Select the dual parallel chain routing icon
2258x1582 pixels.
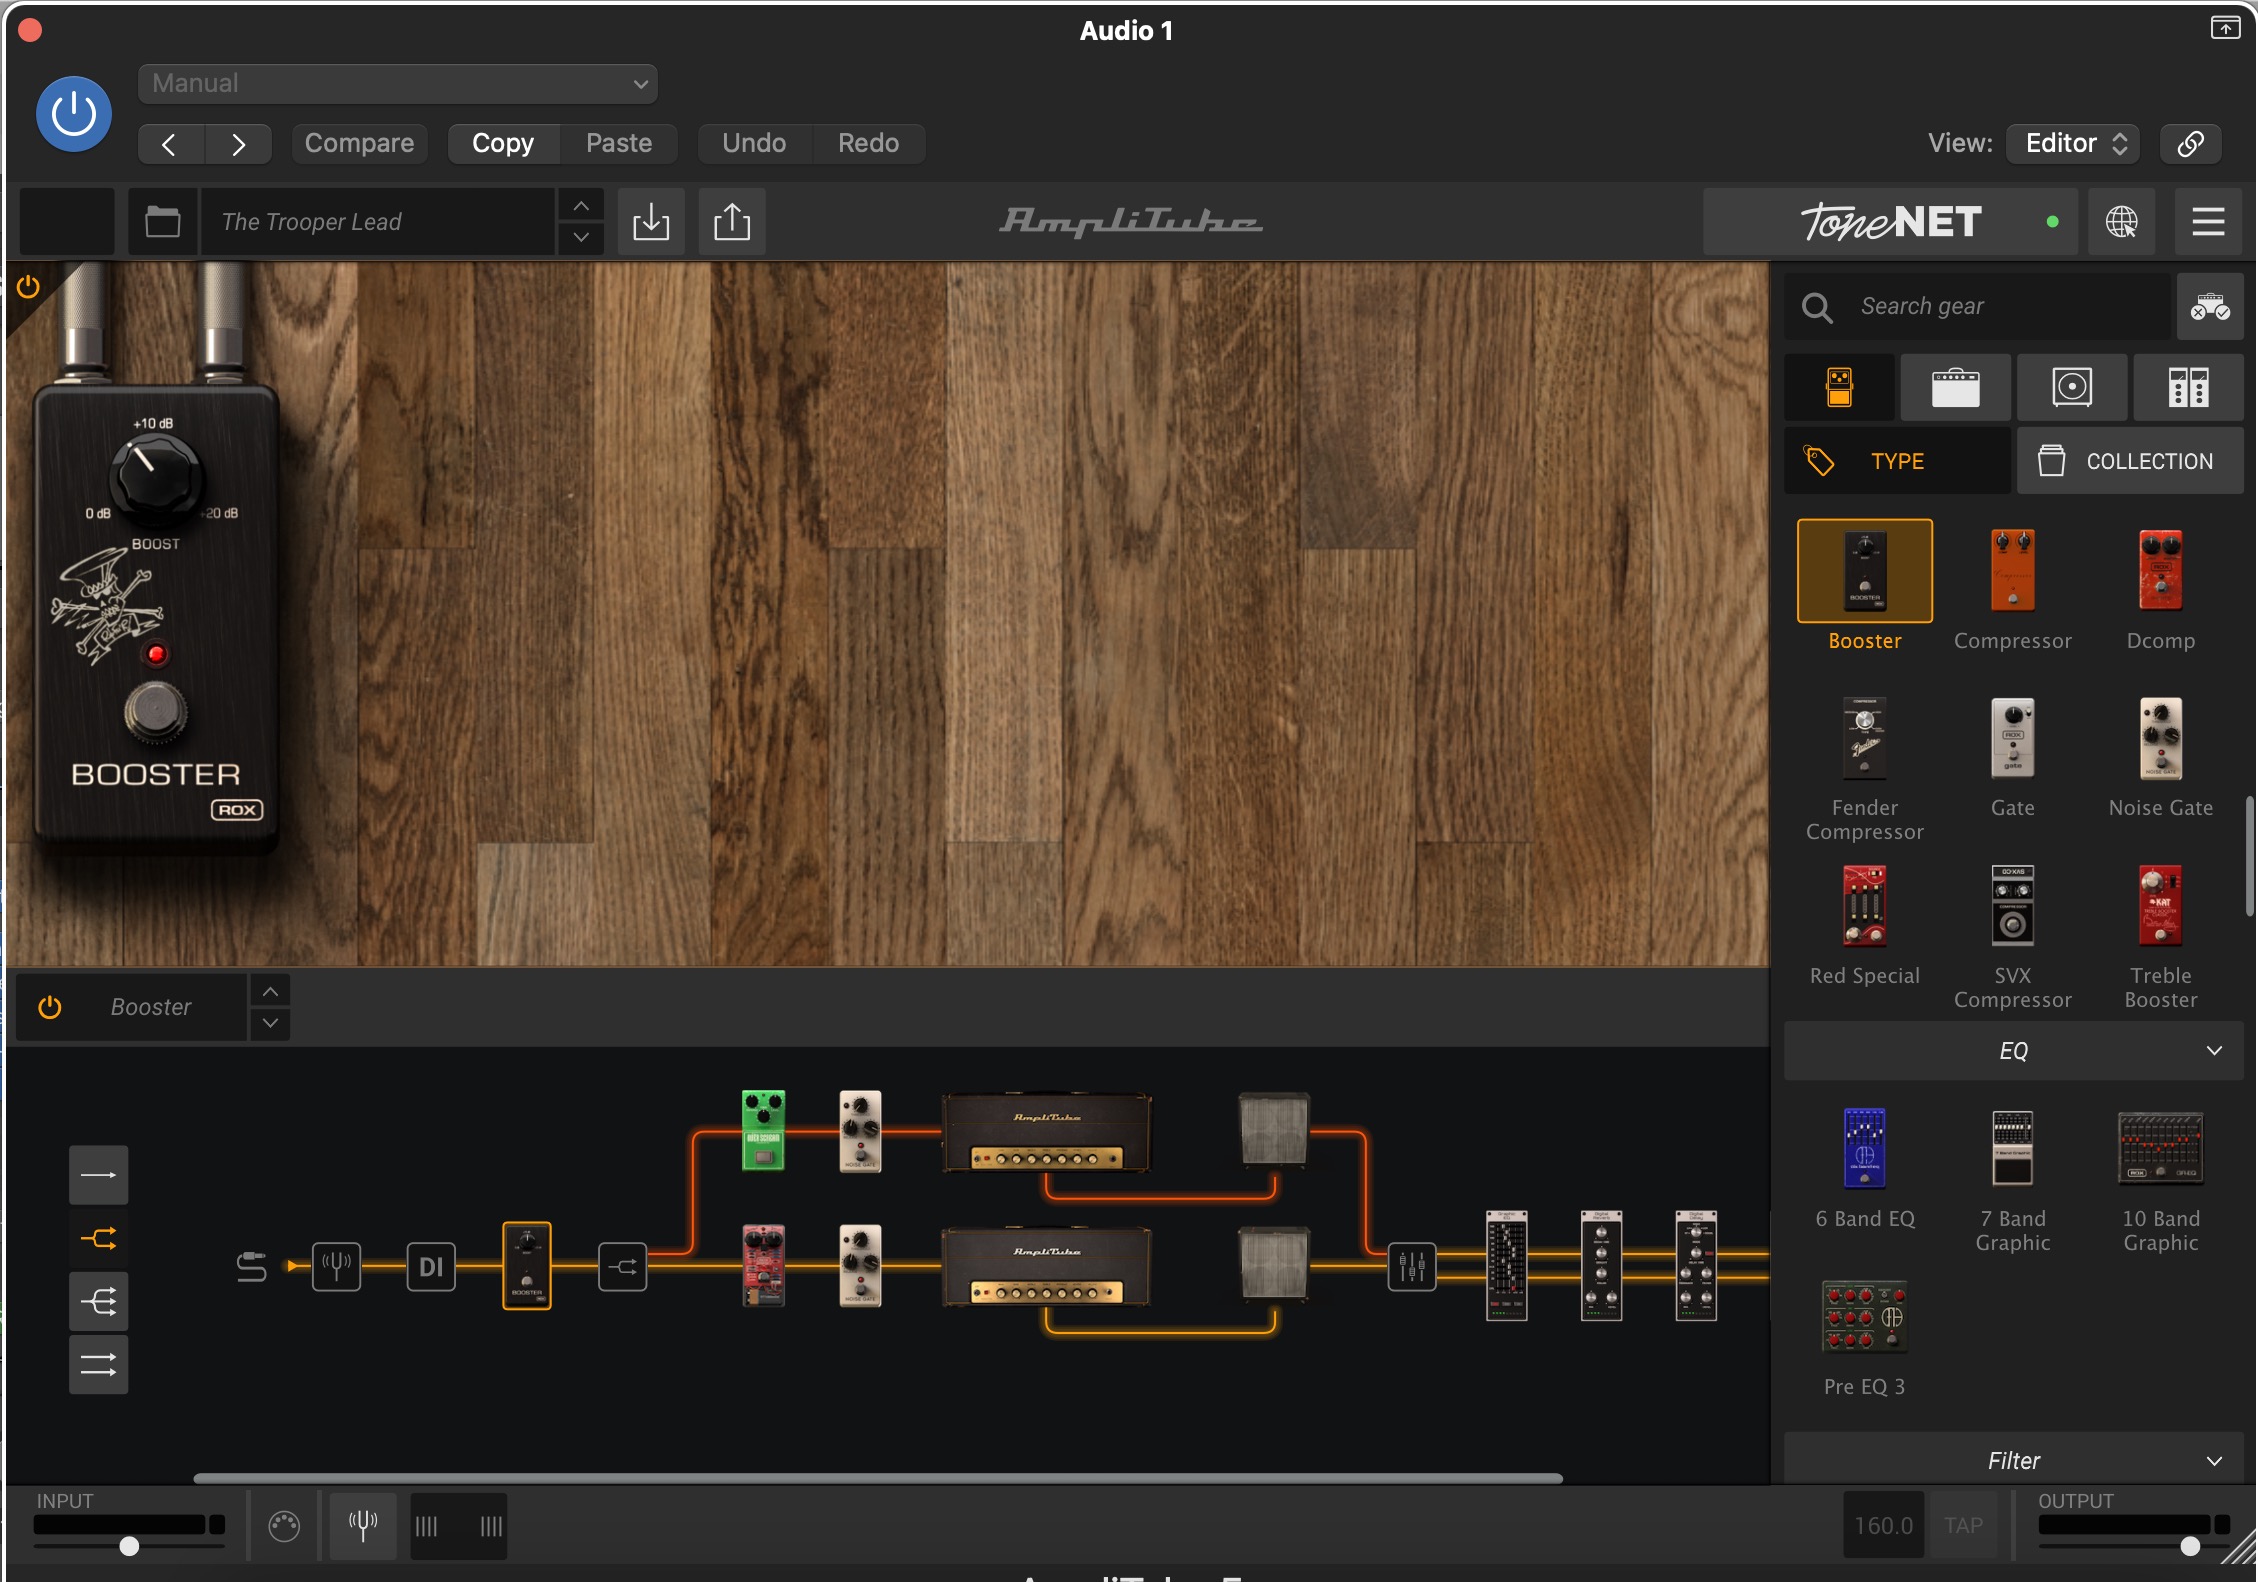tap(98, 1365)
